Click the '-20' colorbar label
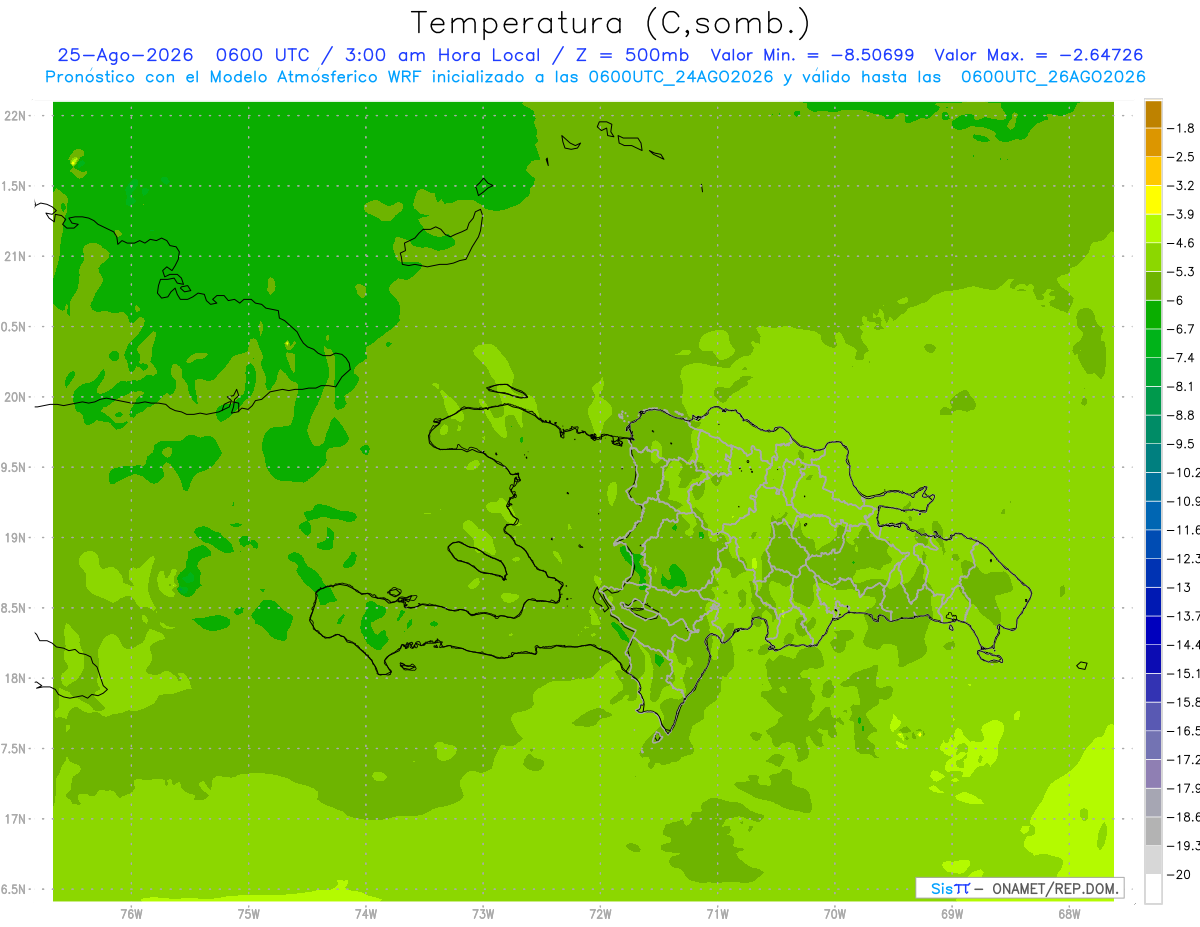The width and height of the screenshot is (1200, 927). point(1180,874)
